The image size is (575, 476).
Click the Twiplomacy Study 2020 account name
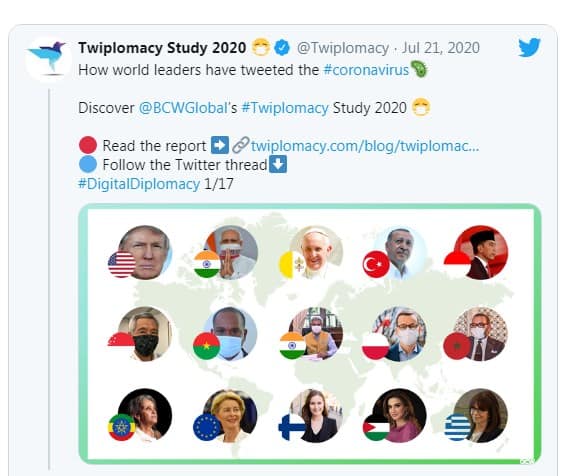coord(162,48)
